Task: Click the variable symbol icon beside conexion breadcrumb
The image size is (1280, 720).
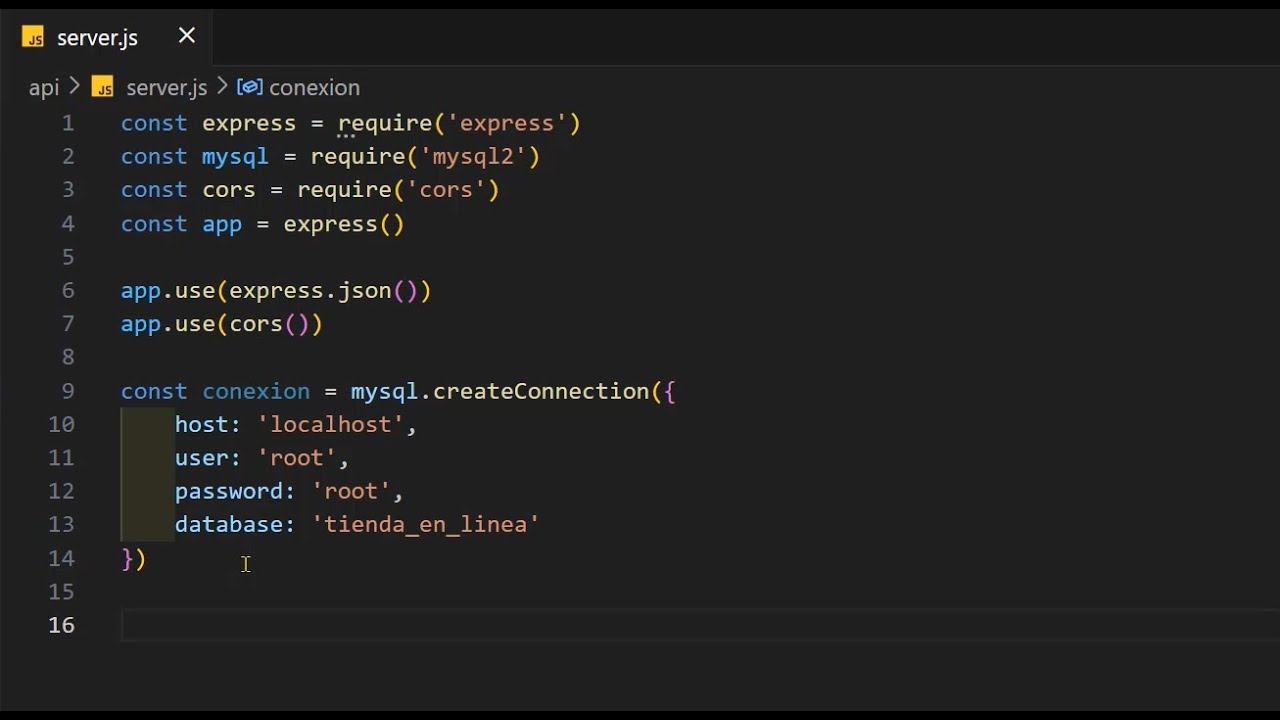Action: tap(249, 87)
